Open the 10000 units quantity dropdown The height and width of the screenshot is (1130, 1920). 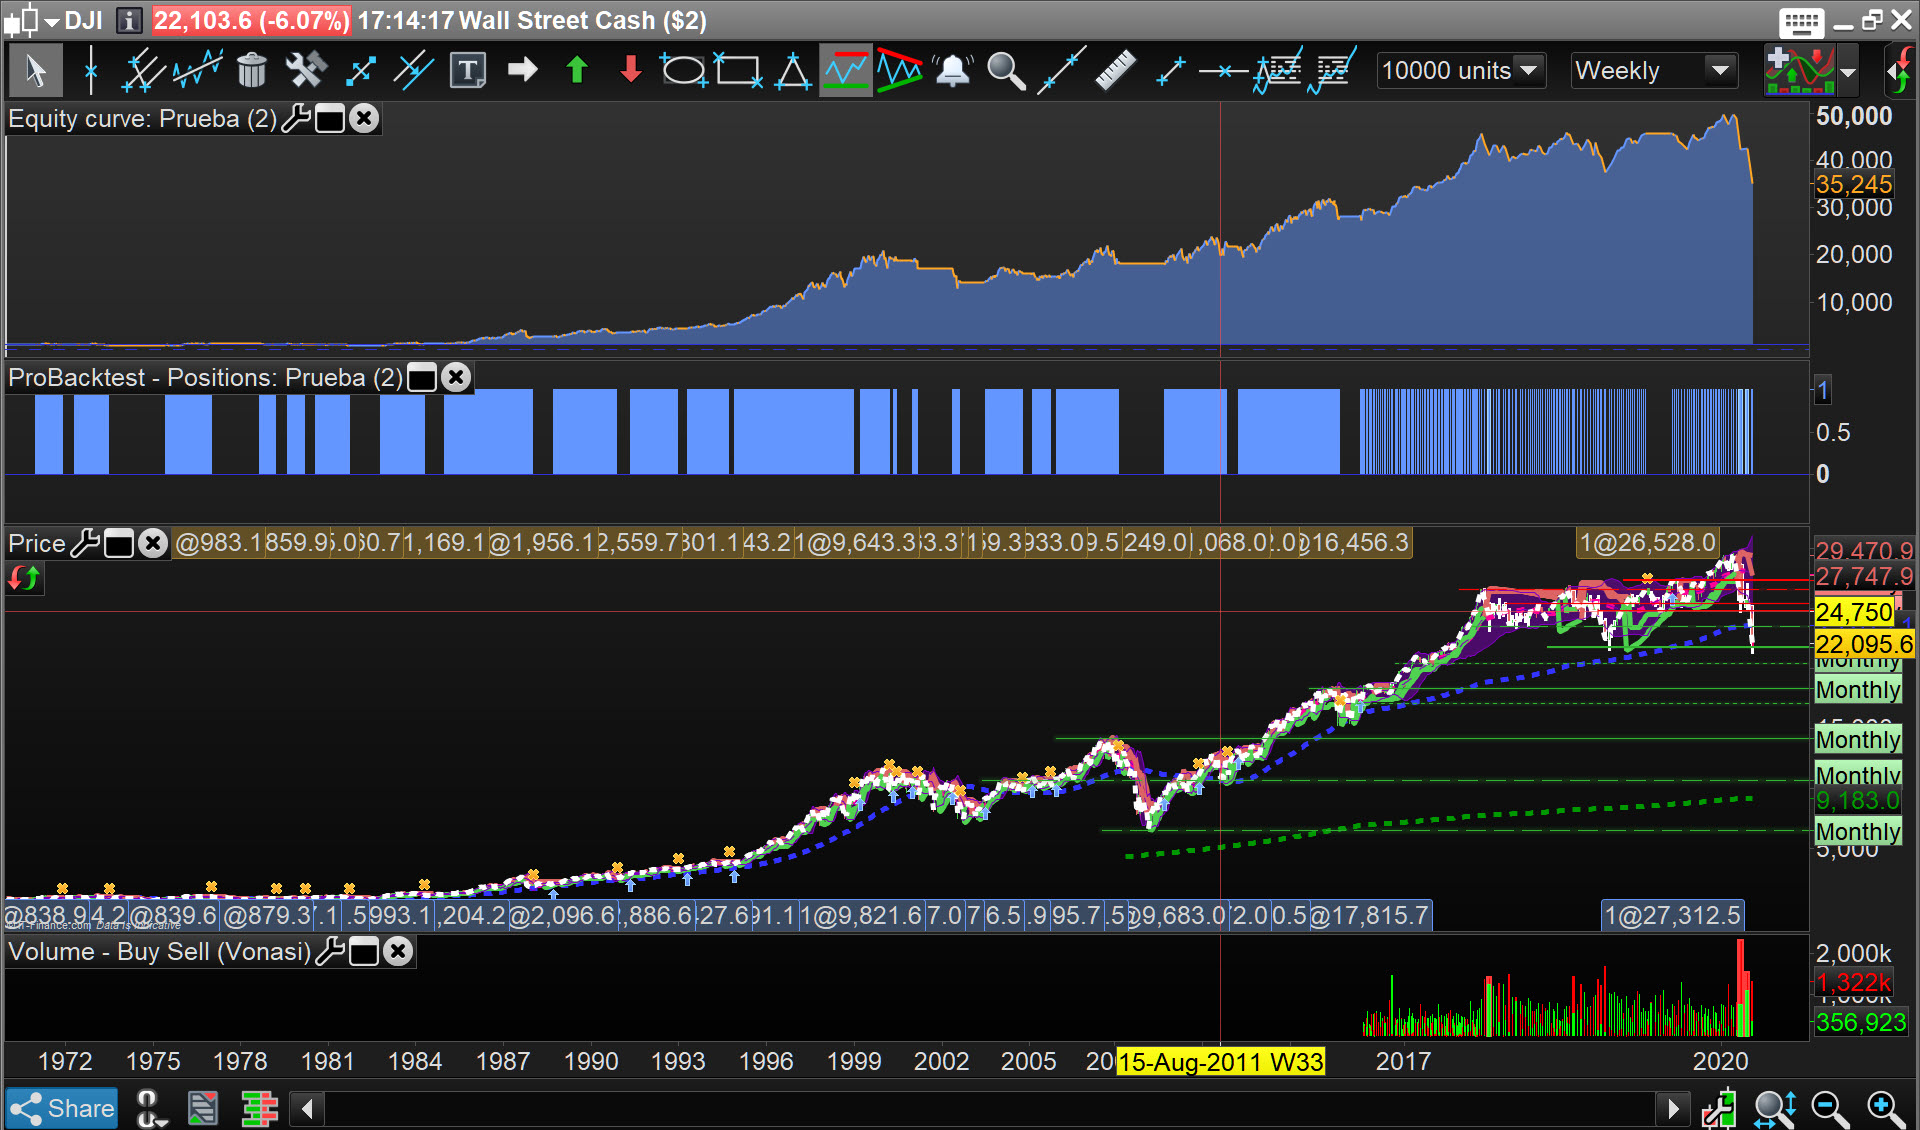(1528, 70)
